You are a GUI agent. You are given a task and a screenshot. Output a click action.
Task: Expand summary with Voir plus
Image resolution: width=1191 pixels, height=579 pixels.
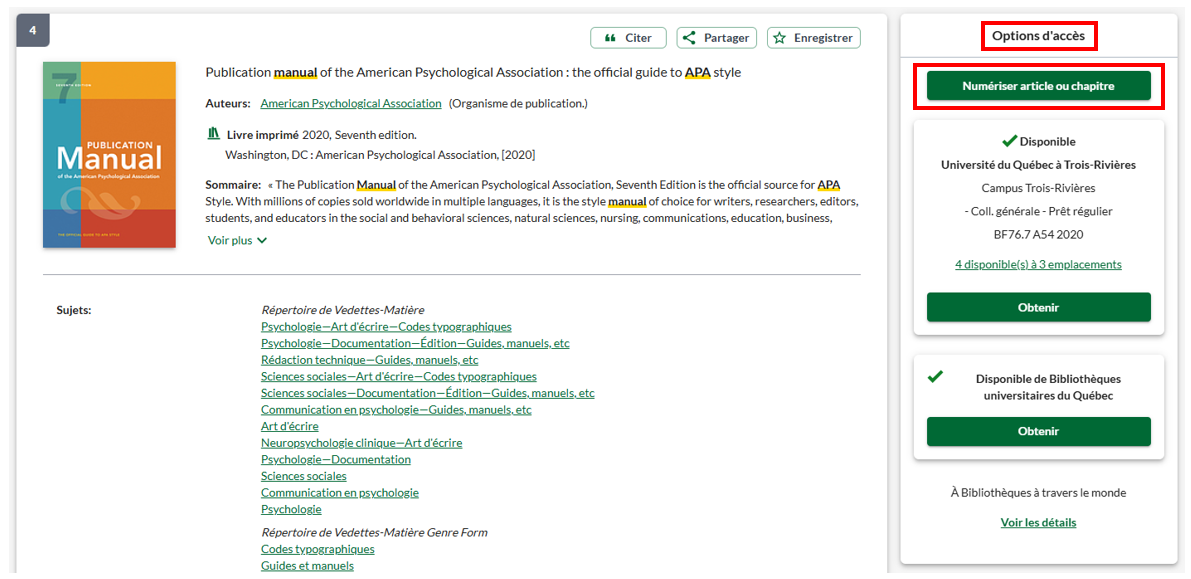[x=237, y=240]
